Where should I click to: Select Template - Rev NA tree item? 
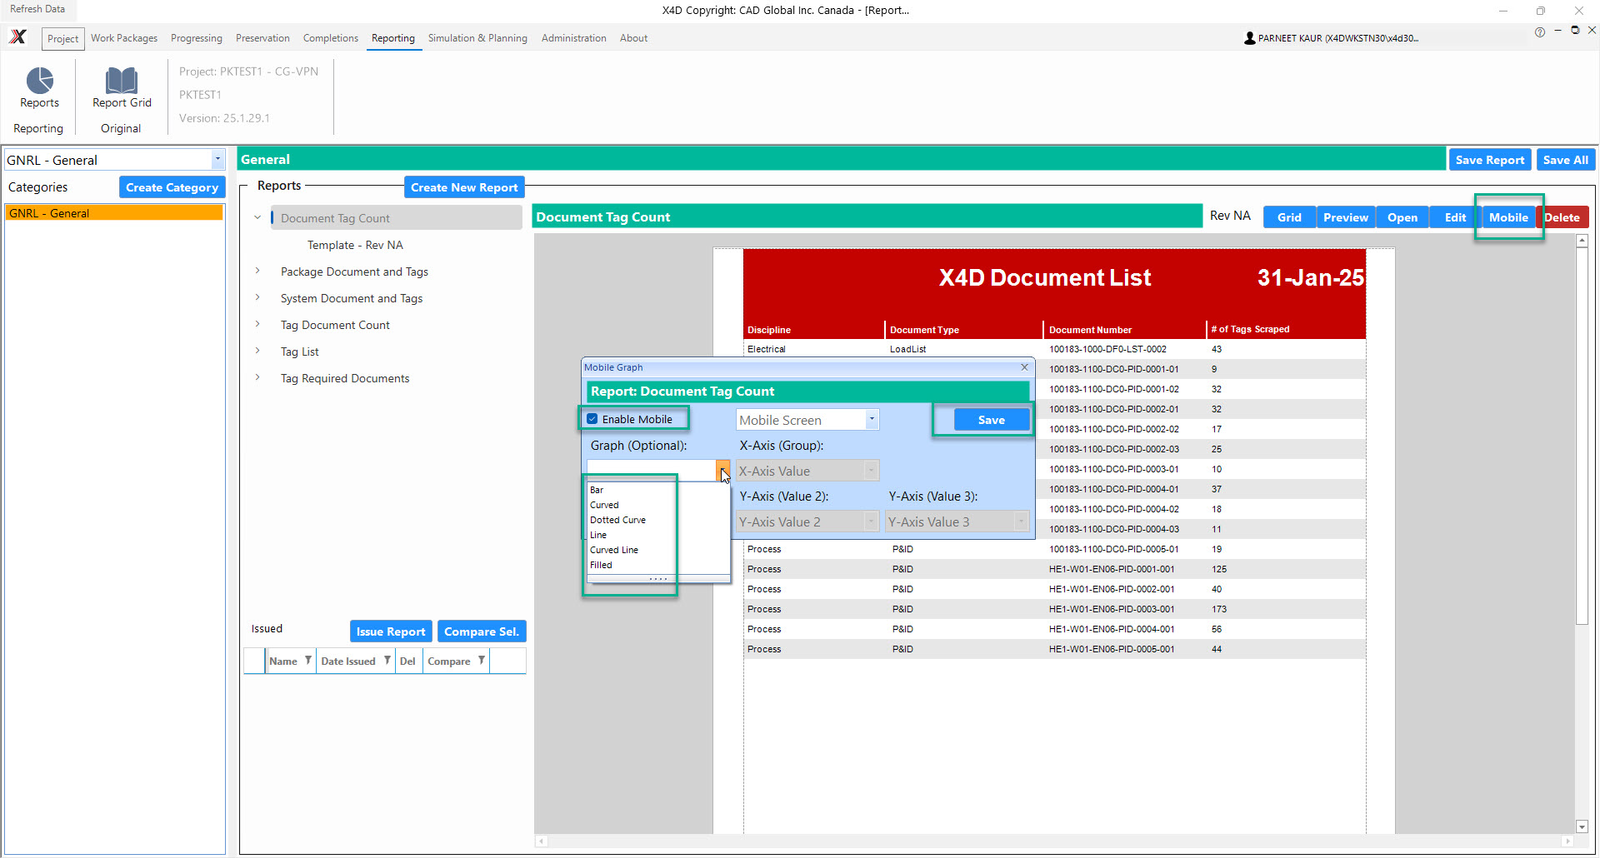point(355,245)
